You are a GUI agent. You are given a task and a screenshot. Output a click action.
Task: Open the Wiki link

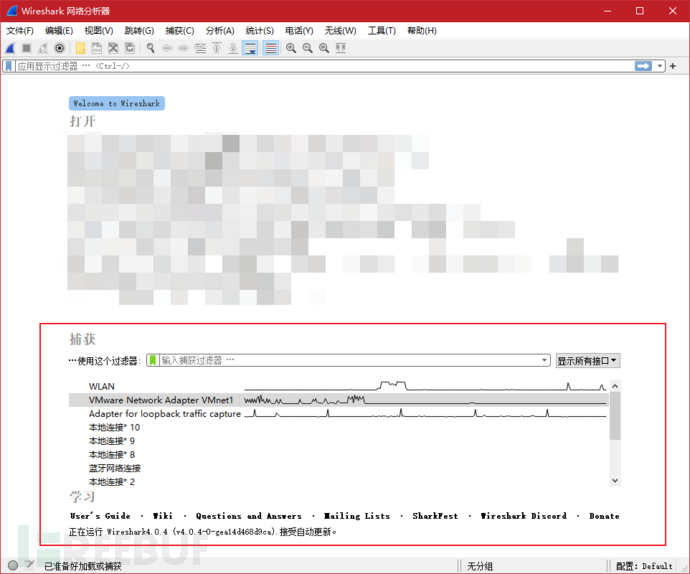pyautogui.click(x=163, y=516)
